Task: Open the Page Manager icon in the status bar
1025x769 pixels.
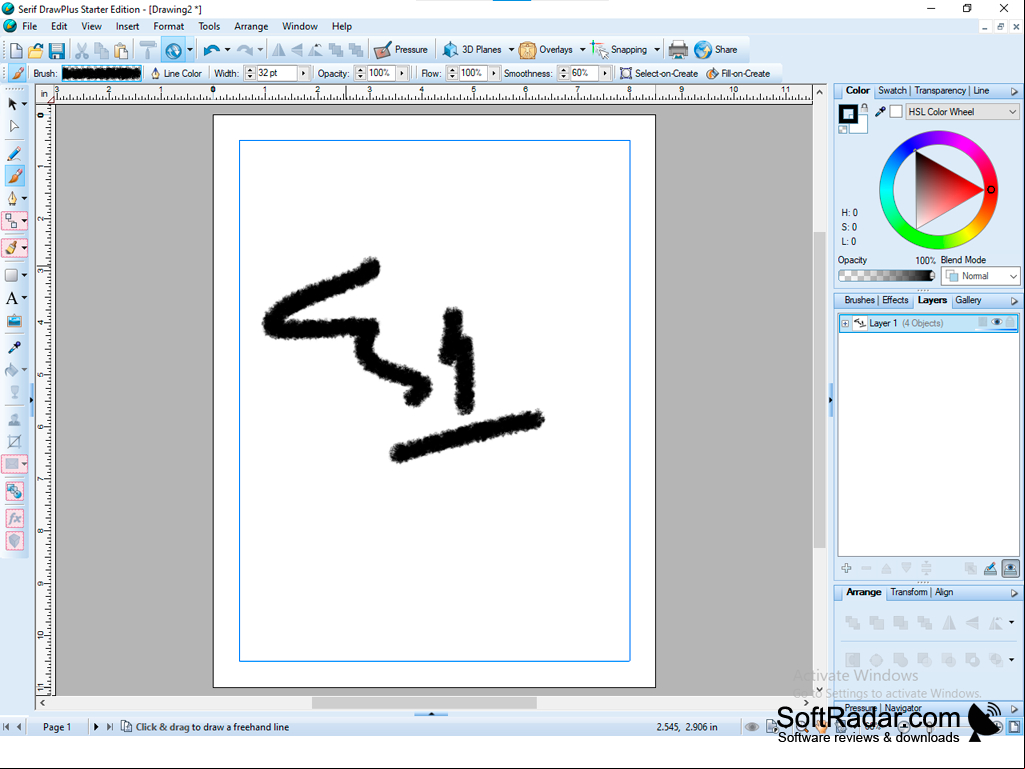Action: tap(127, 726)
